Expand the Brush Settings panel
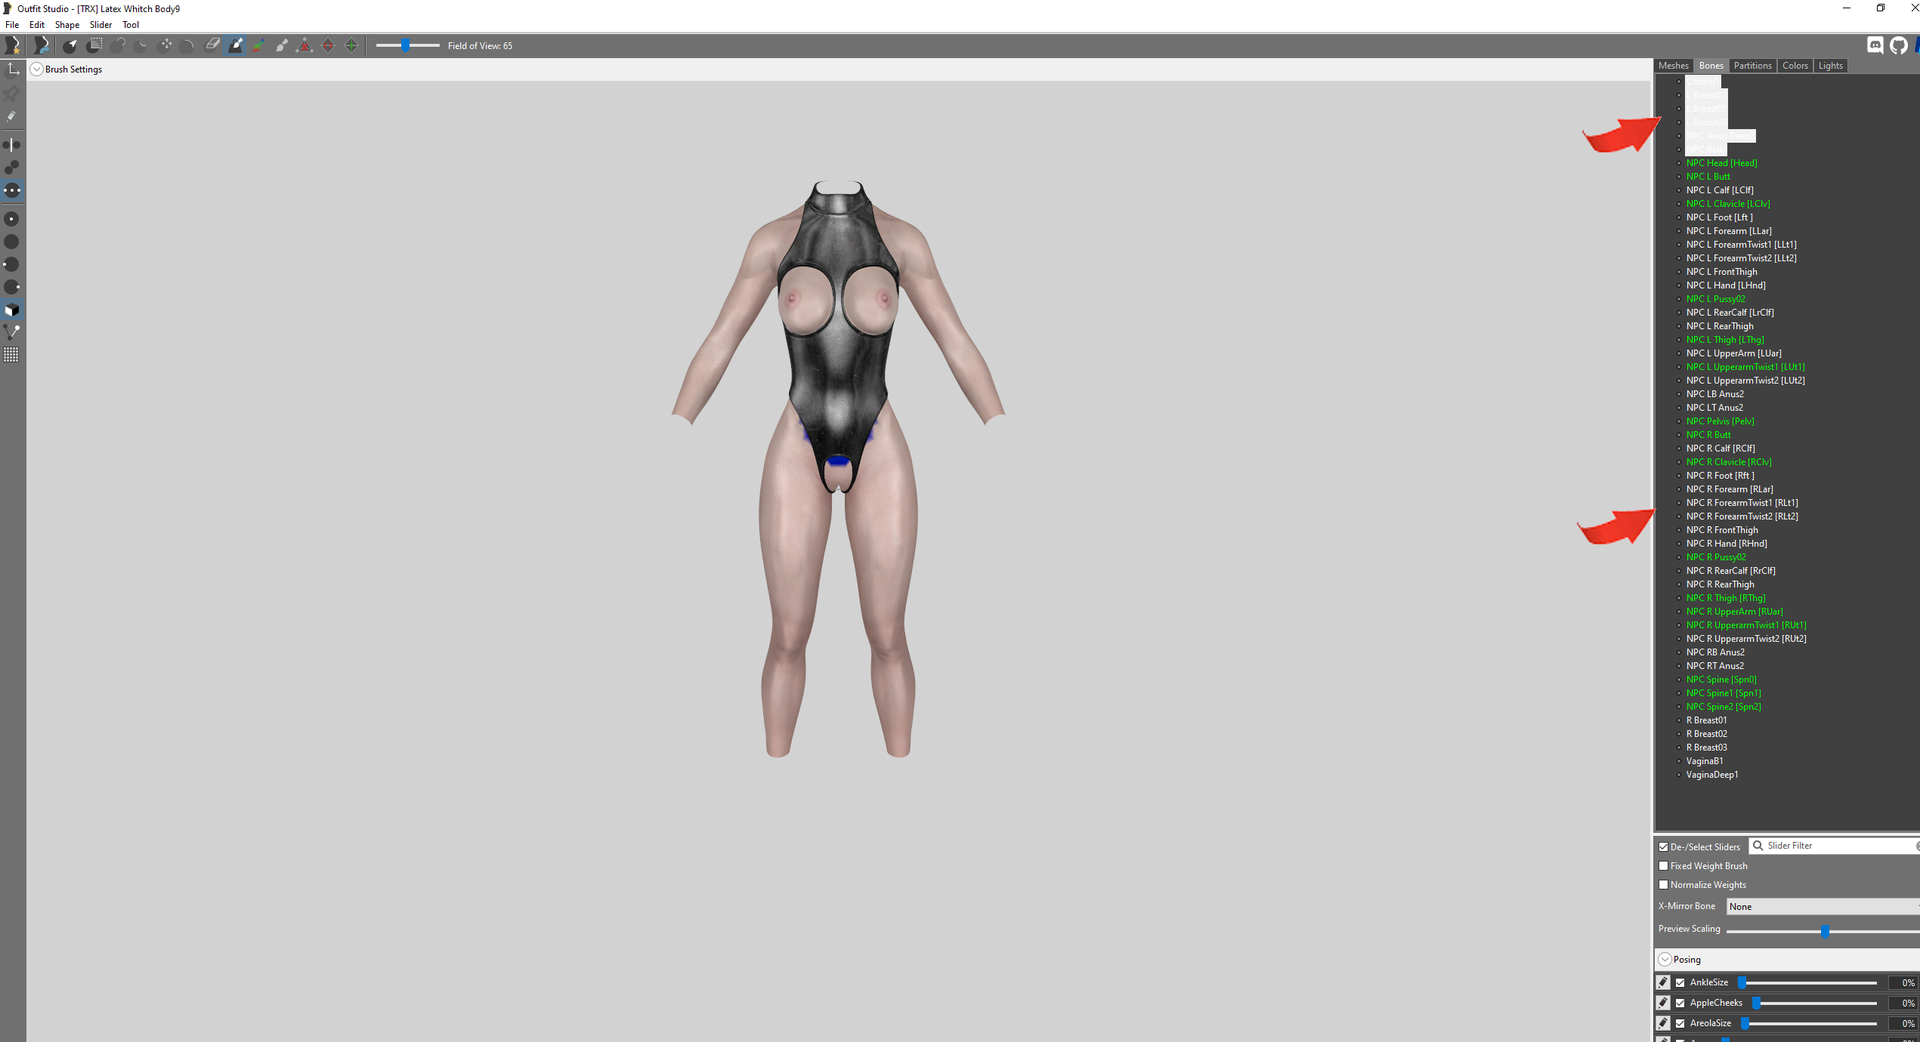Image resolution: width=1920 pixels, height=1042 pixels. [x=37, y=69]
